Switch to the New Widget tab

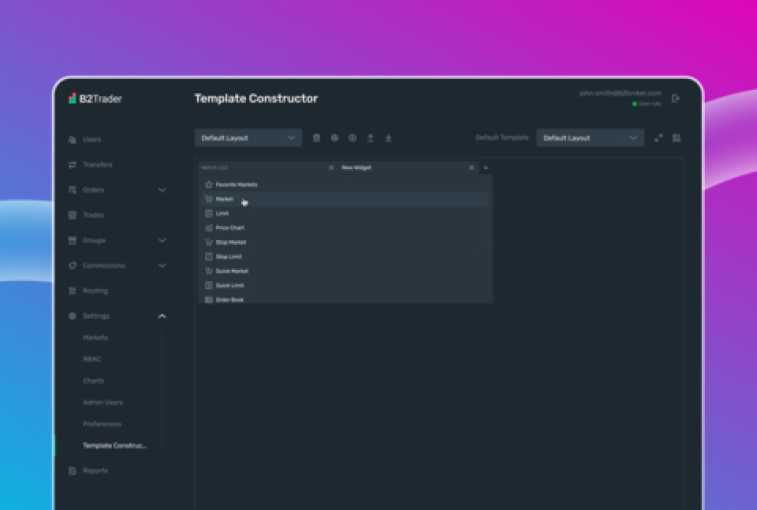357,168
